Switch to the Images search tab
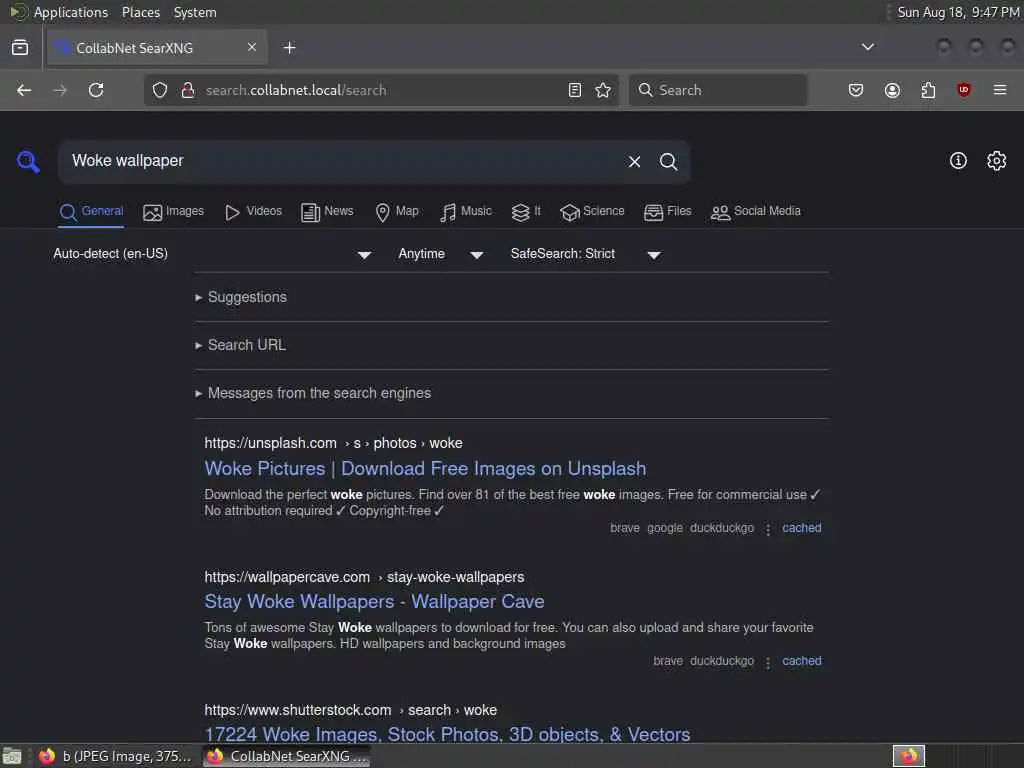This screenshot has height=768, width=1024. [x=174, y=212]
